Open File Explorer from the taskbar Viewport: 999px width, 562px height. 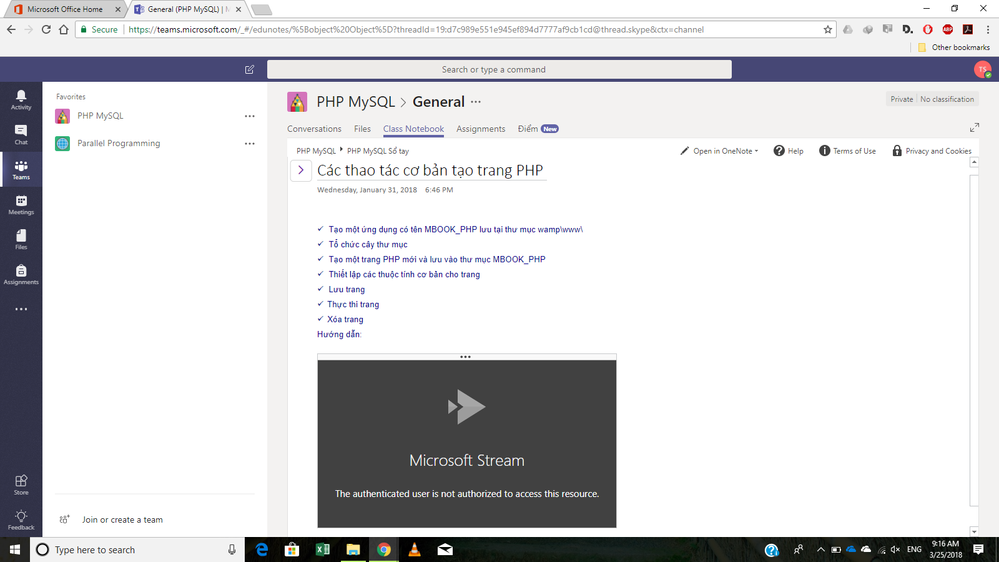[x=353, y=549]
